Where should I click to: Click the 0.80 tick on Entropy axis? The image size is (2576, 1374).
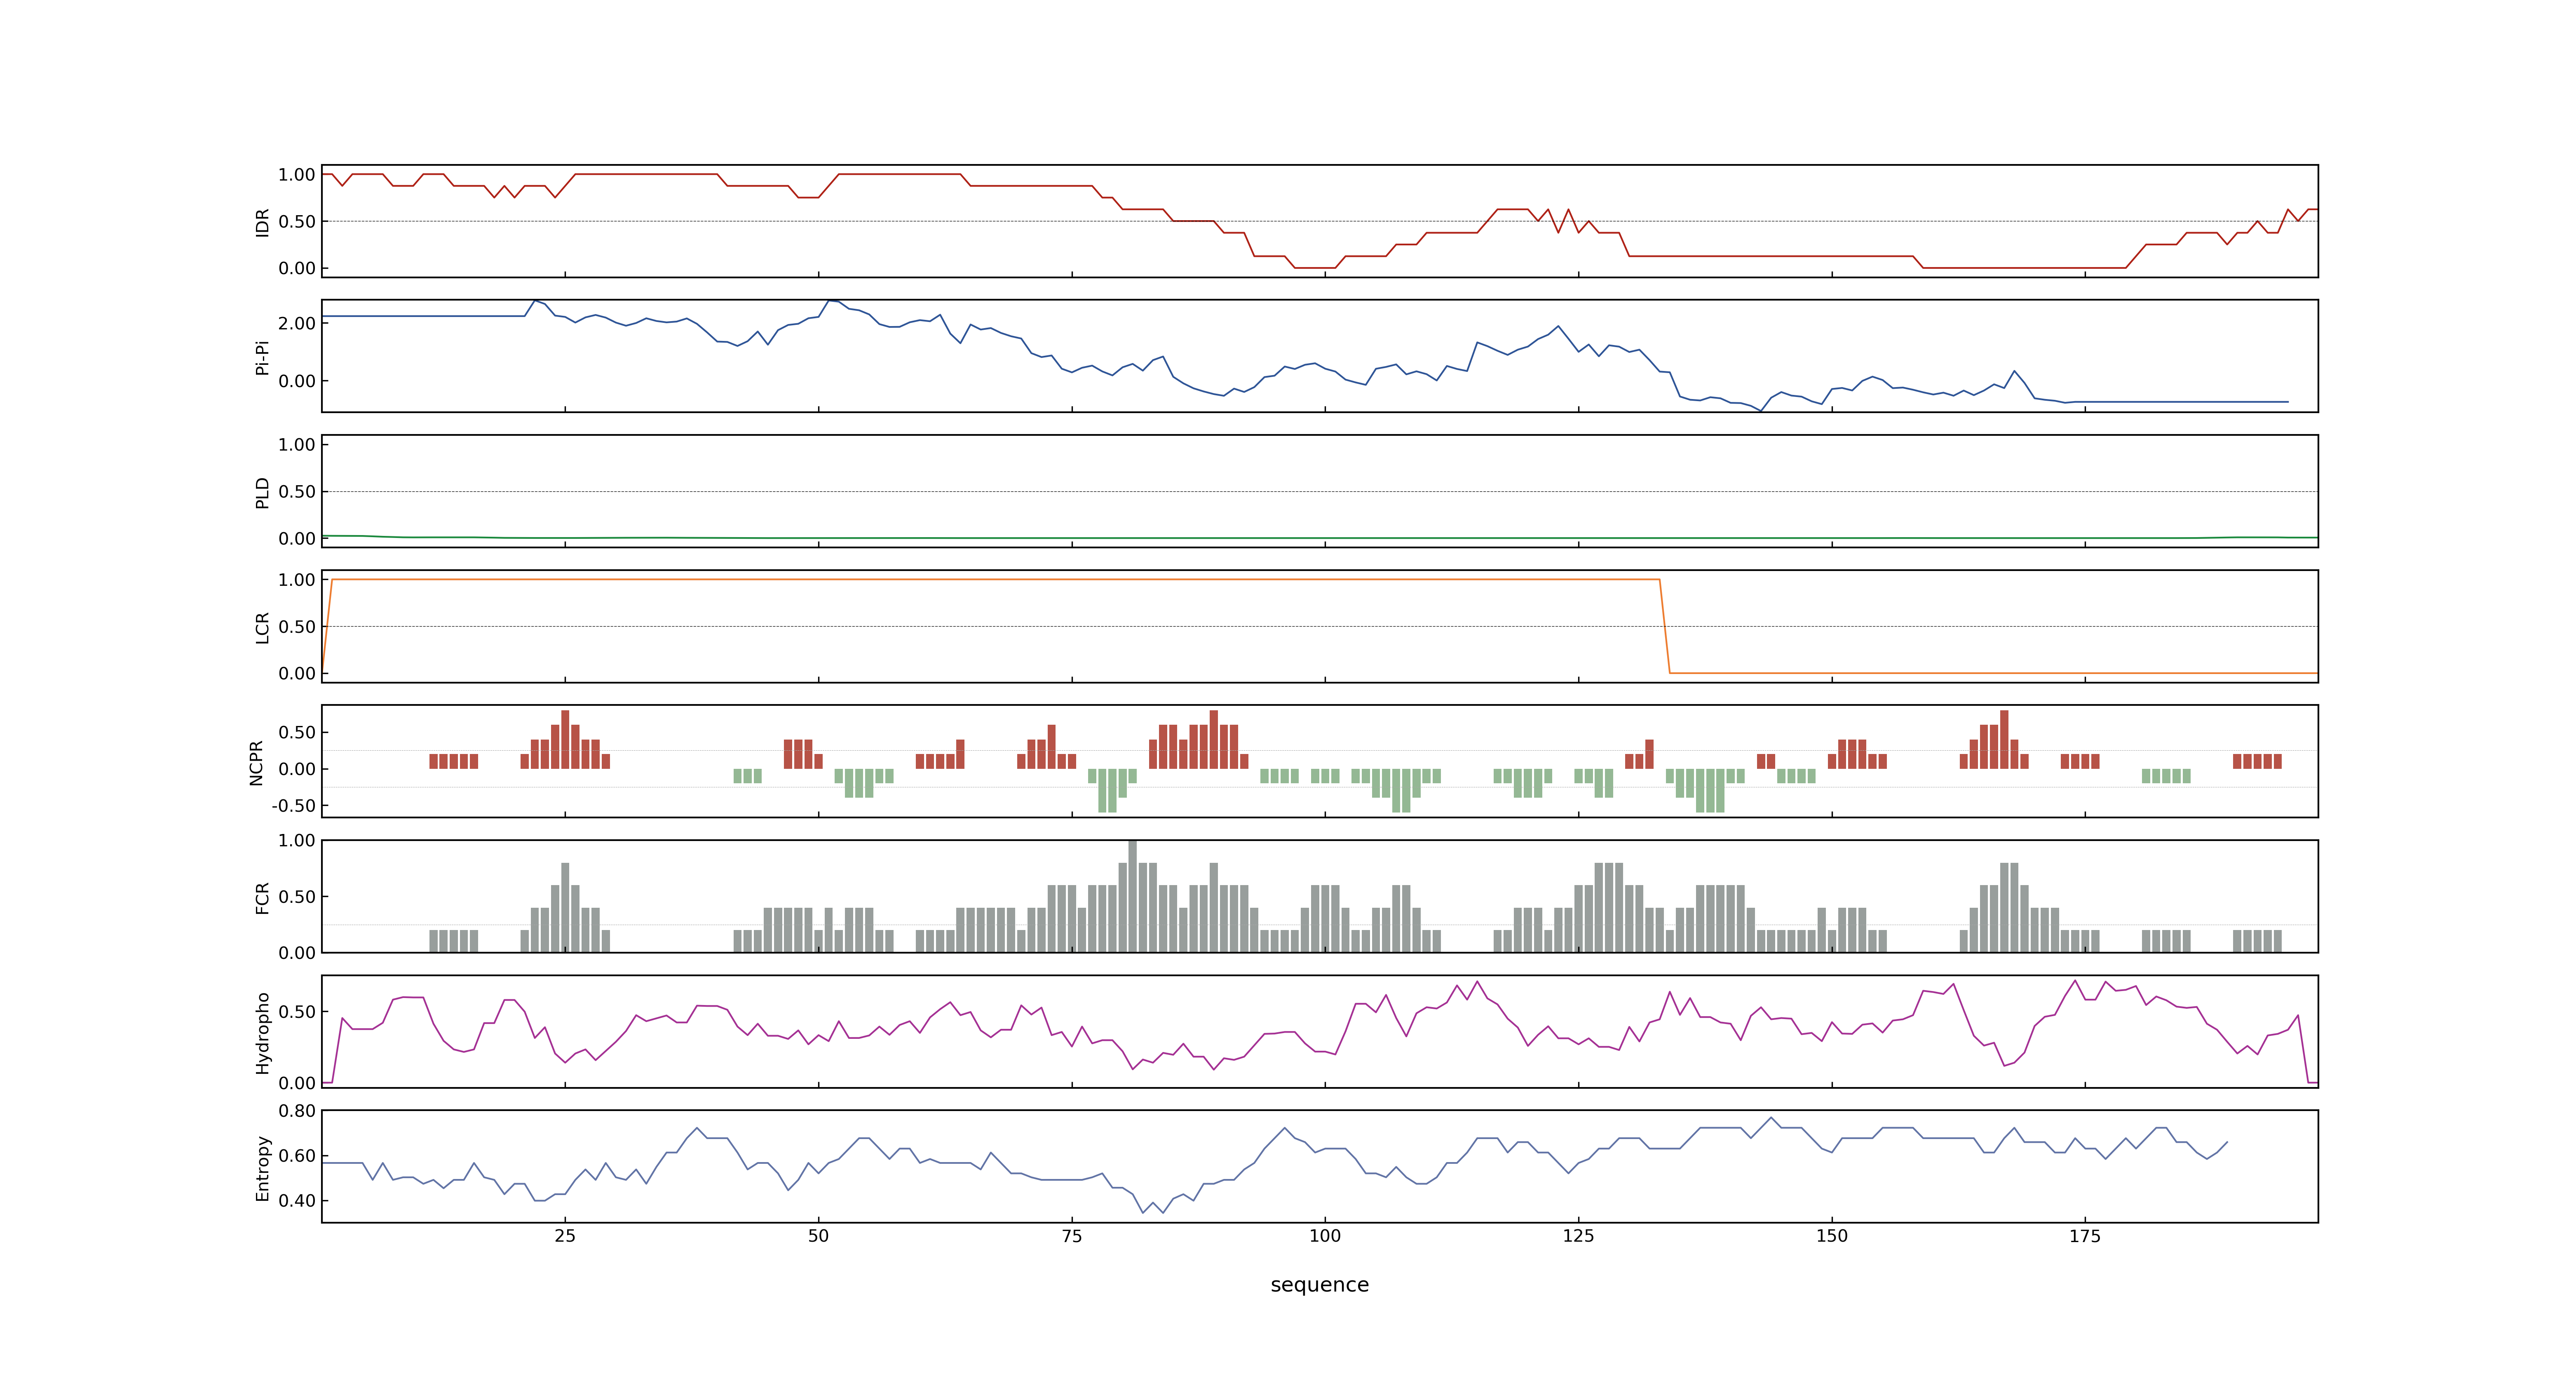[297, 1111]
